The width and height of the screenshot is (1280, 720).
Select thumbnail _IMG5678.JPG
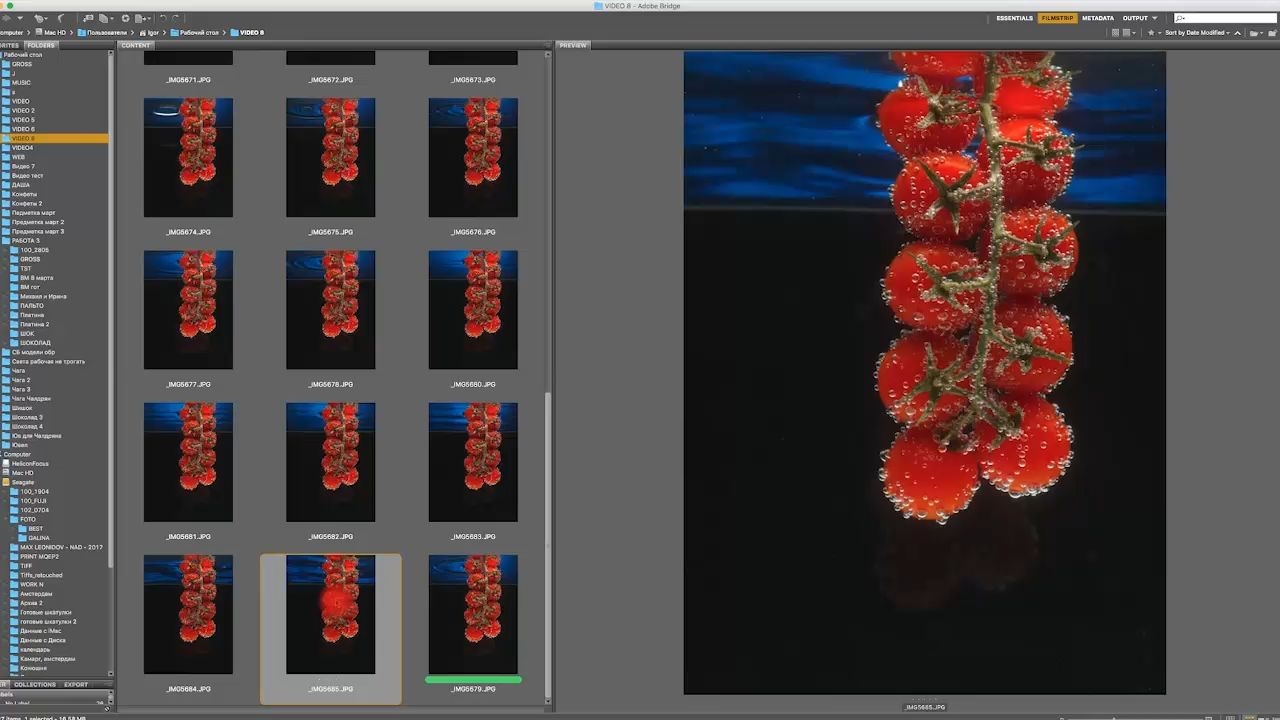tap(330, 309)
